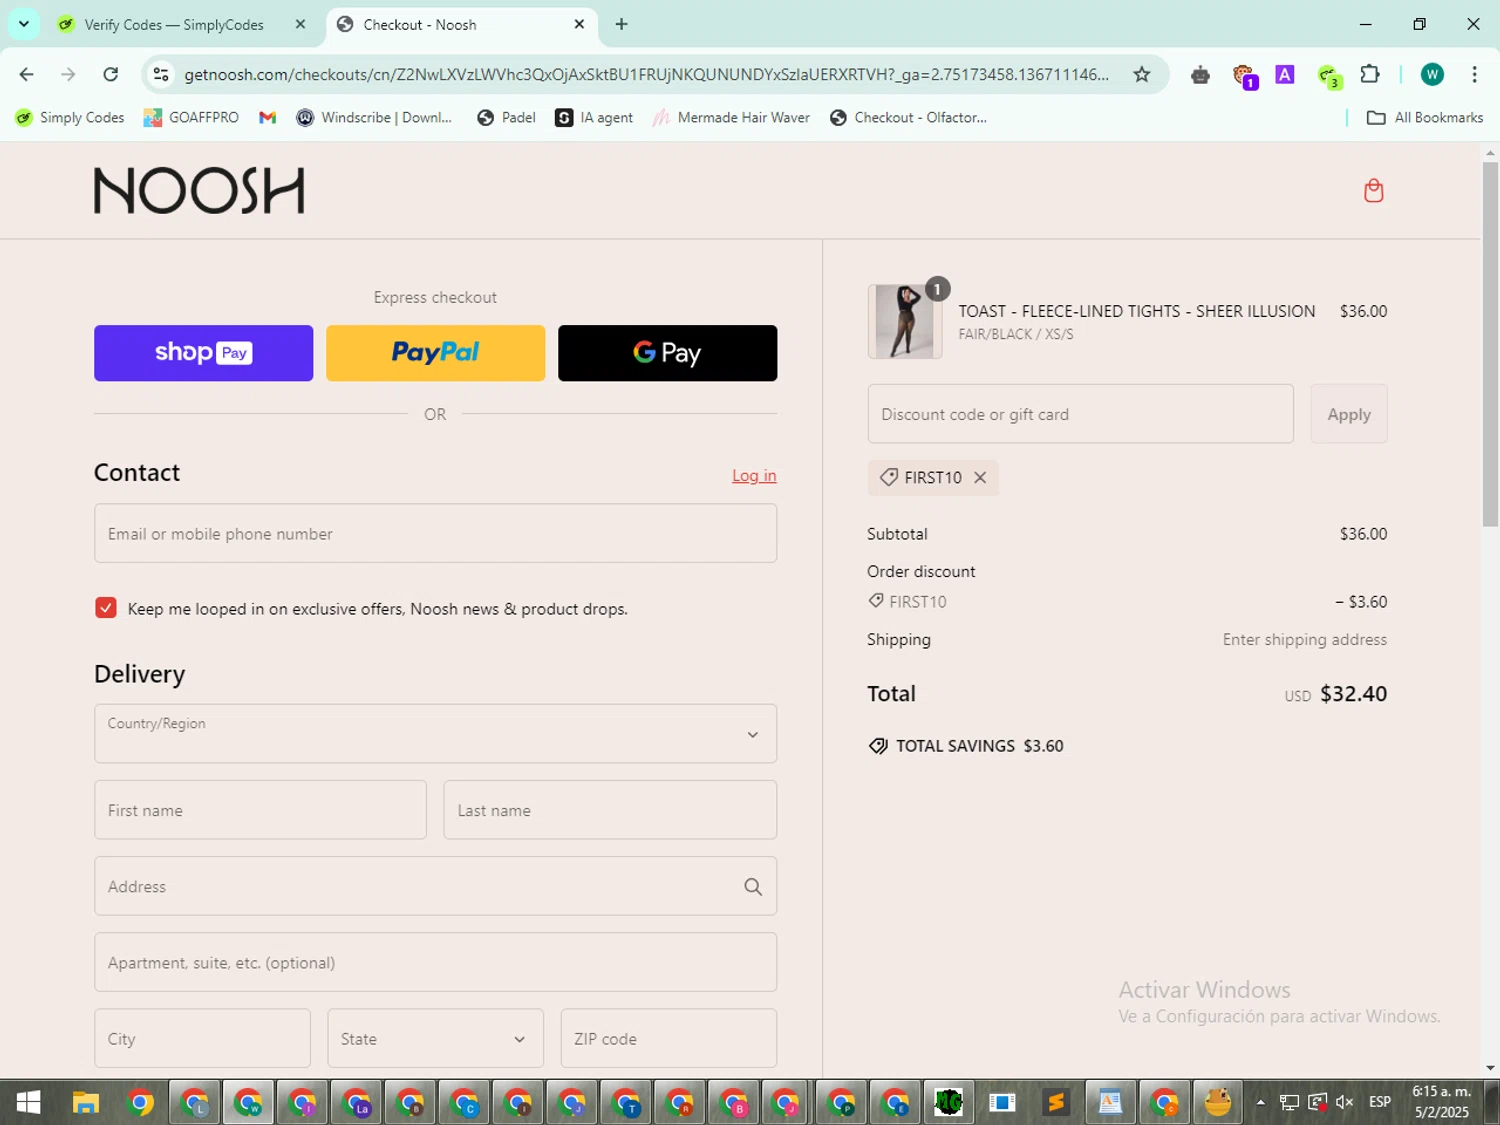Image resolution: width=1500 pixels, height=1125 pixels.
Task: Close the Verify Codes — SimplyCodes tab
Action: [x=300, y=24]
